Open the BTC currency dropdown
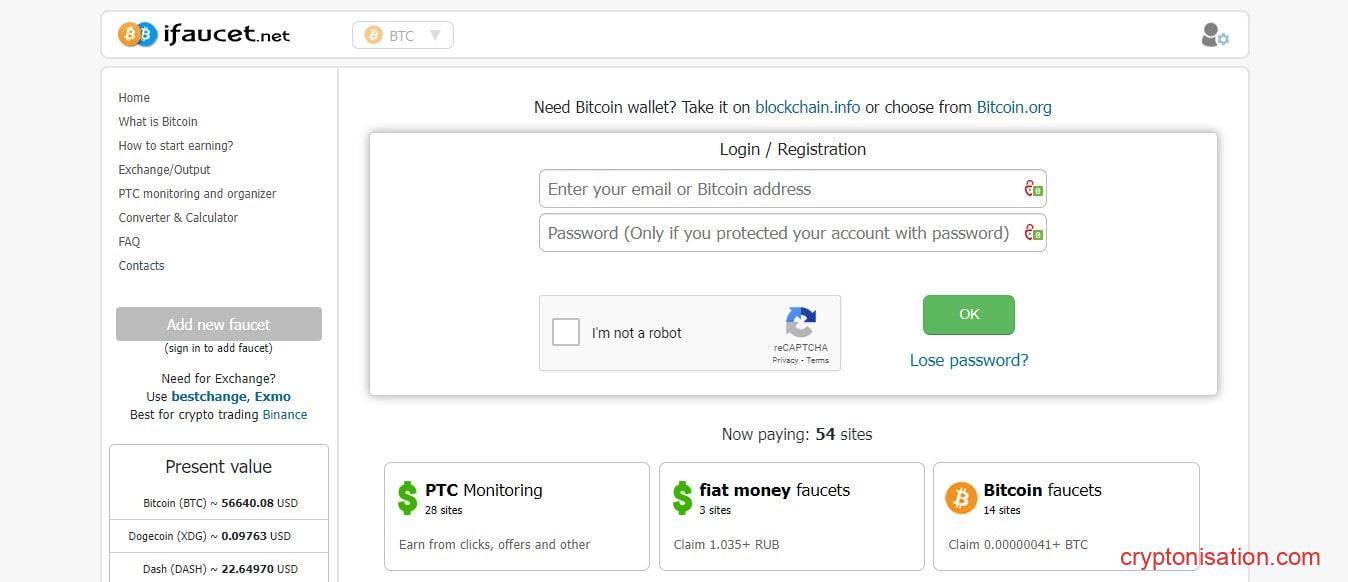 point(403,36)
